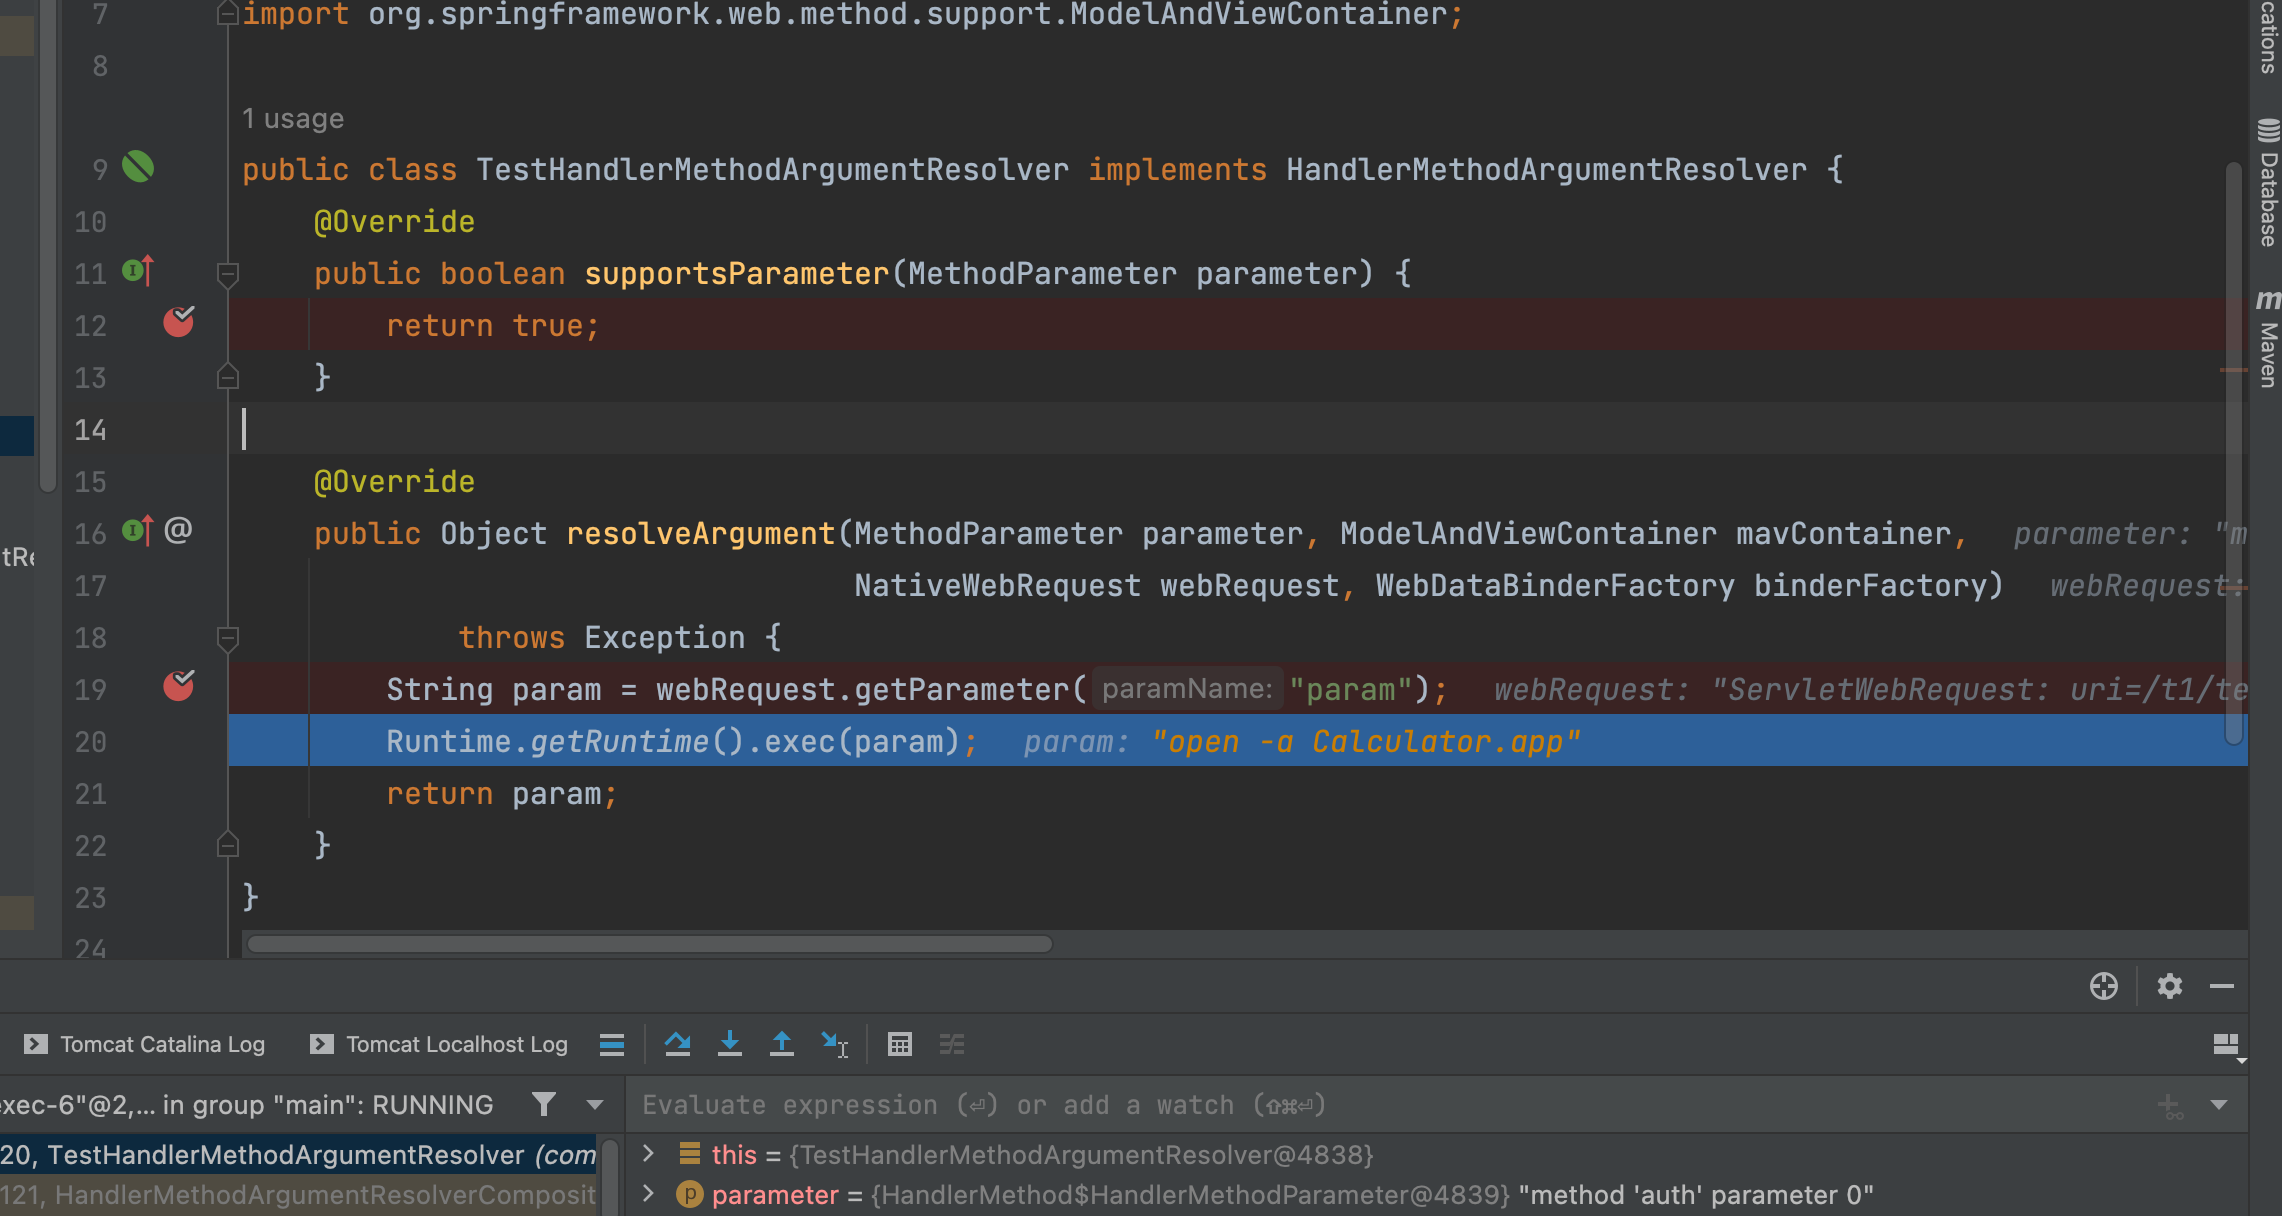Click the '1 usage' hint link

293,119
